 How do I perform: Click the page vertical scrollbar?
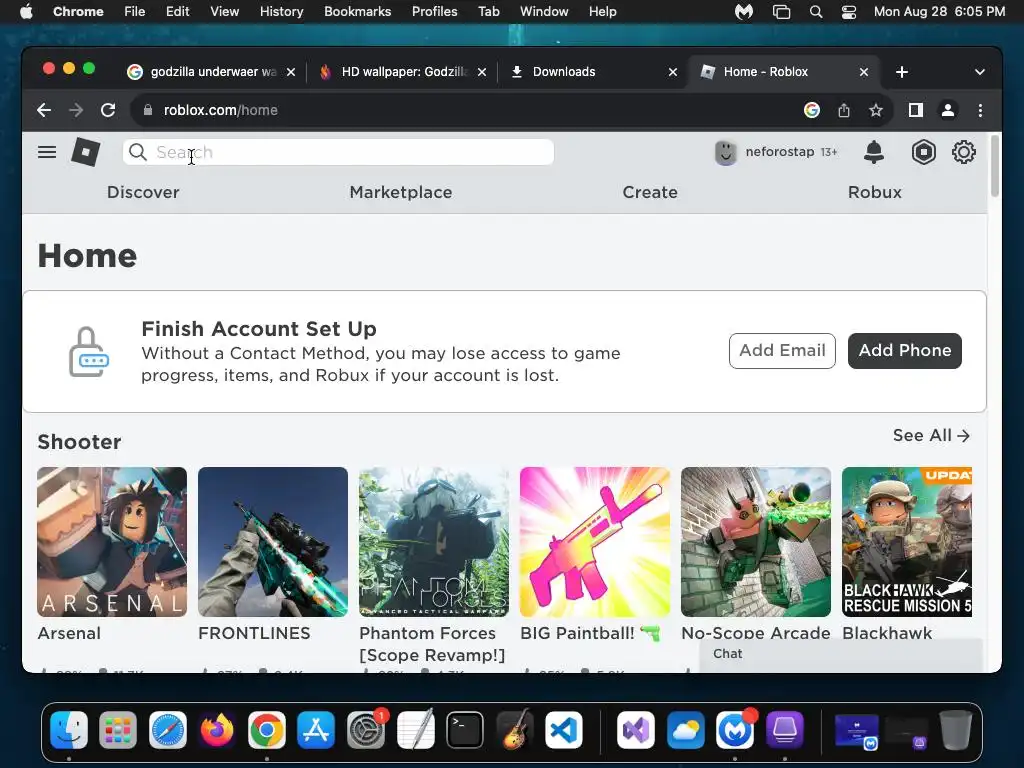tap(995, 166)
